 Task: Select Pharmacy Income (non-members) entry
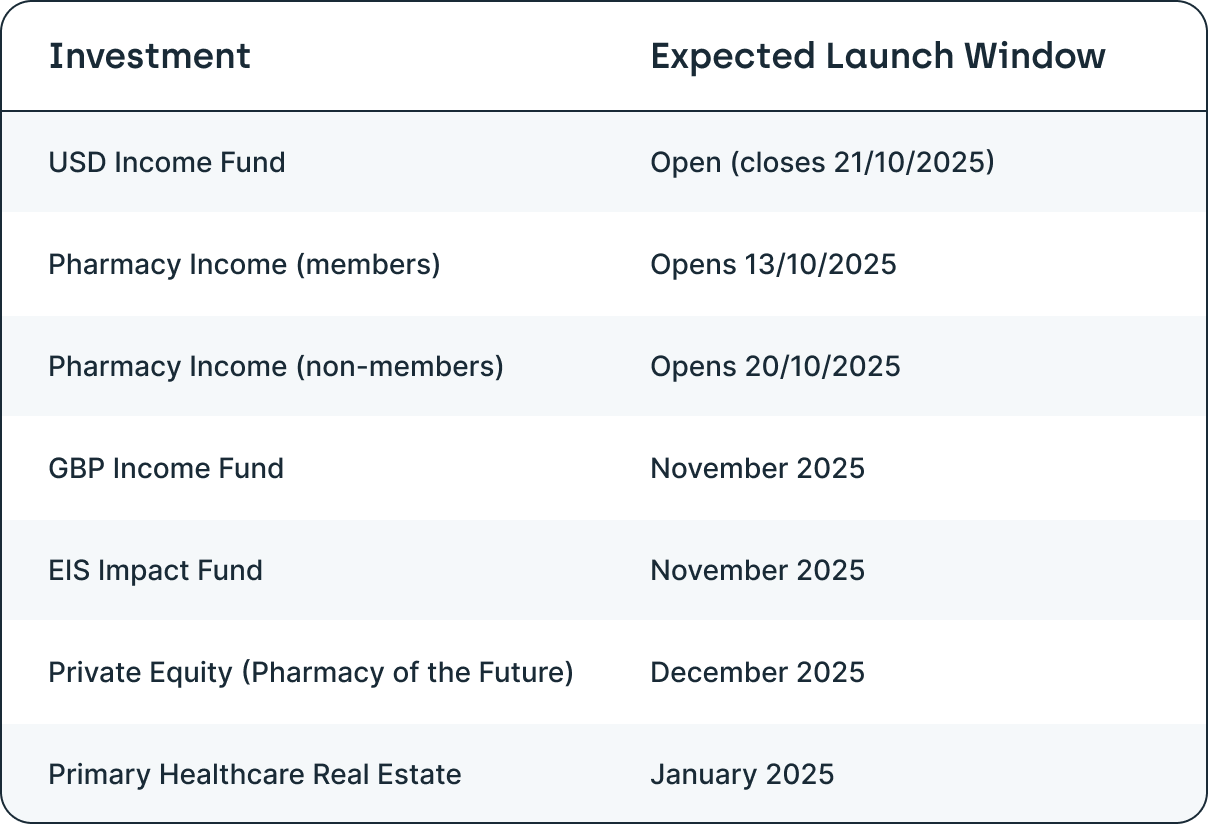point(275,366)
